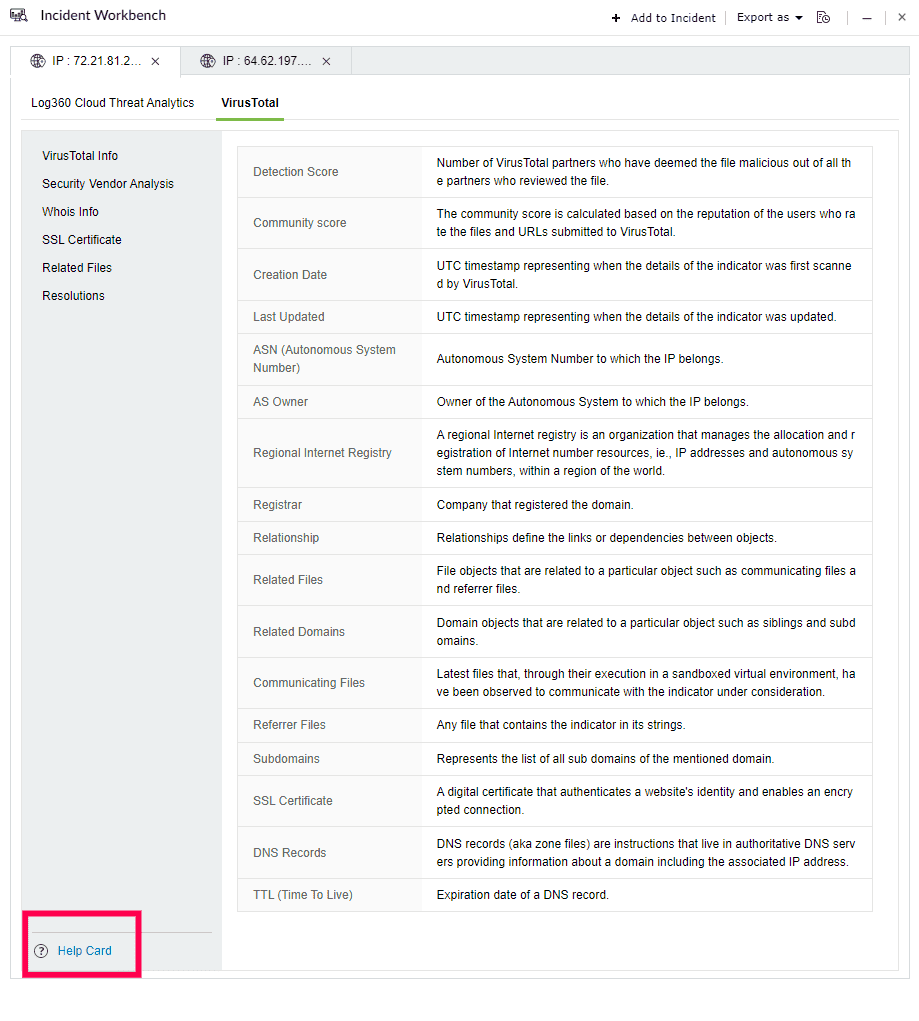Expand the Related Files section
The width and height of the screenshot is (919, 1021).
tap(77, 267)
